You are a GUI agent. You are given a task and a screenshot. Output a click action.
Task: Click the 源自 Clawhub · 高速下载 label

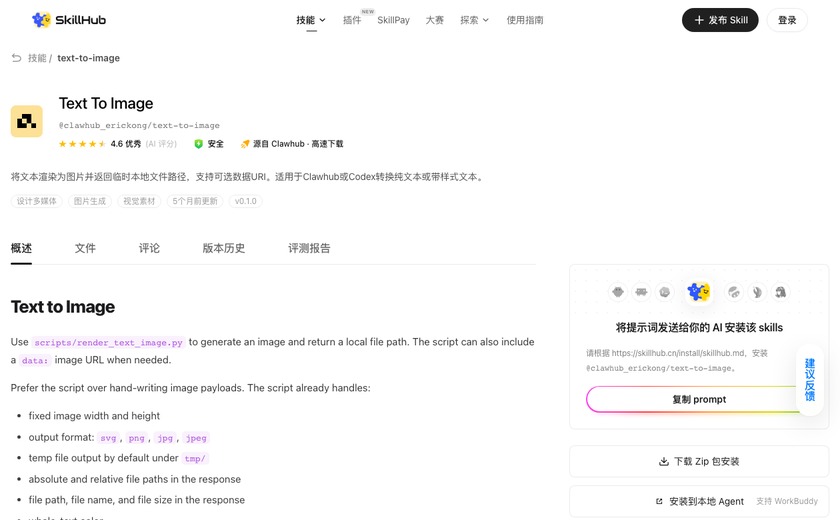pos(298,144)
